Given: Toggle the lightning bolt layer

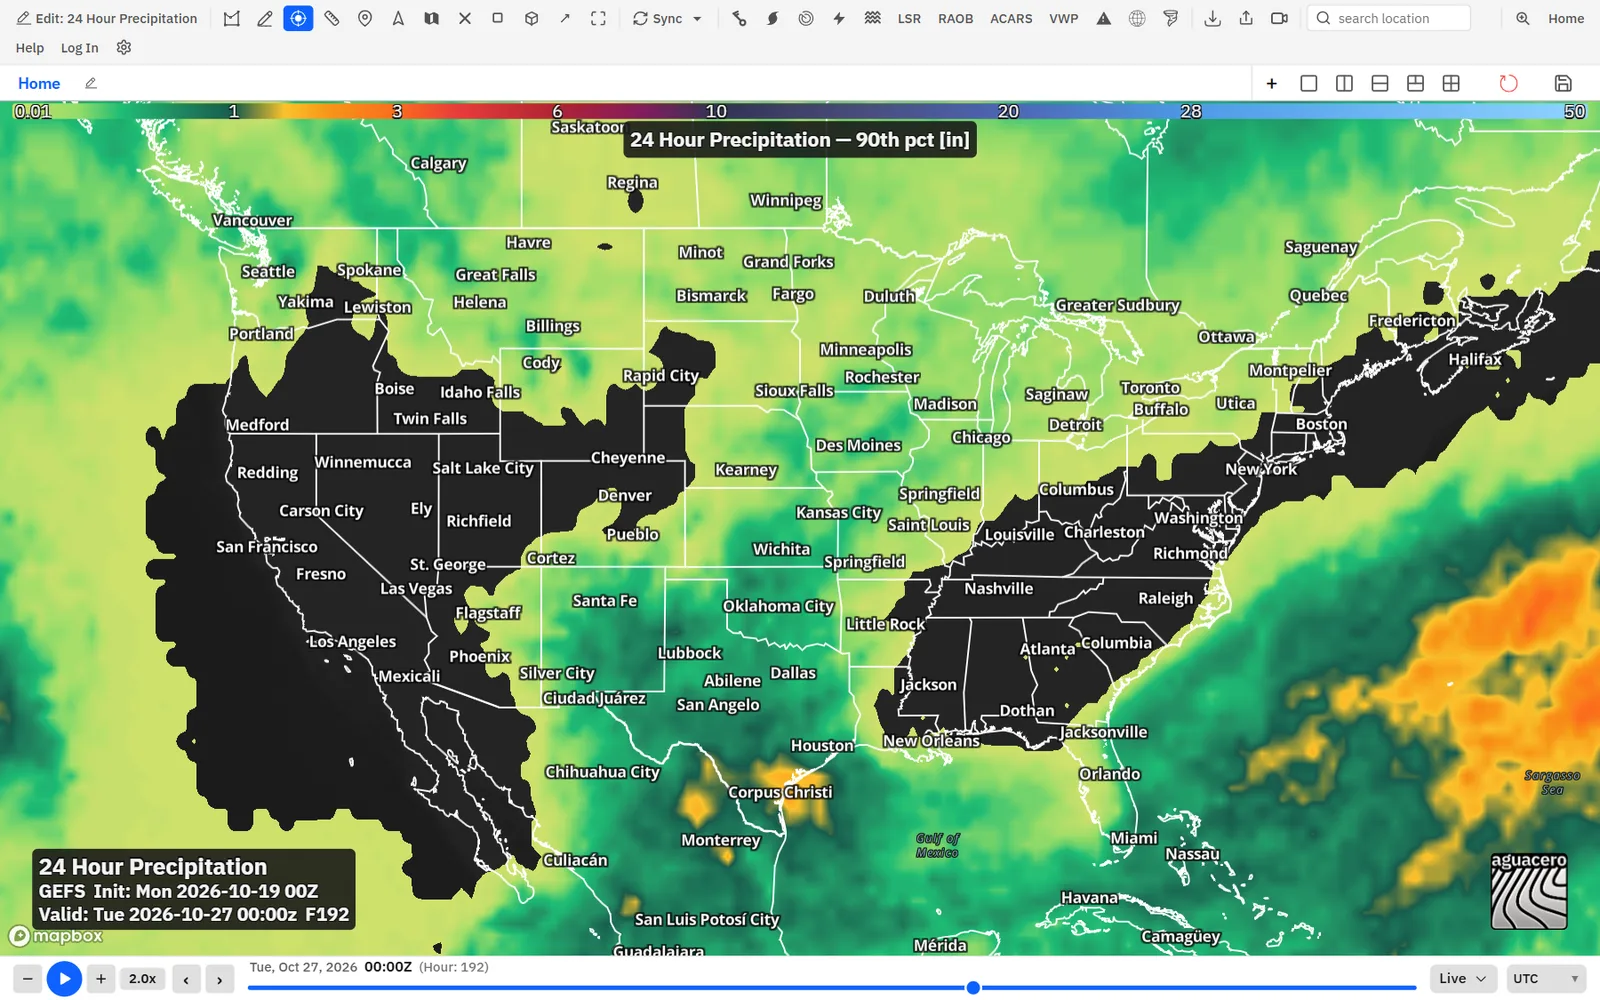Looking at the screenshot, I should [839, 18].
